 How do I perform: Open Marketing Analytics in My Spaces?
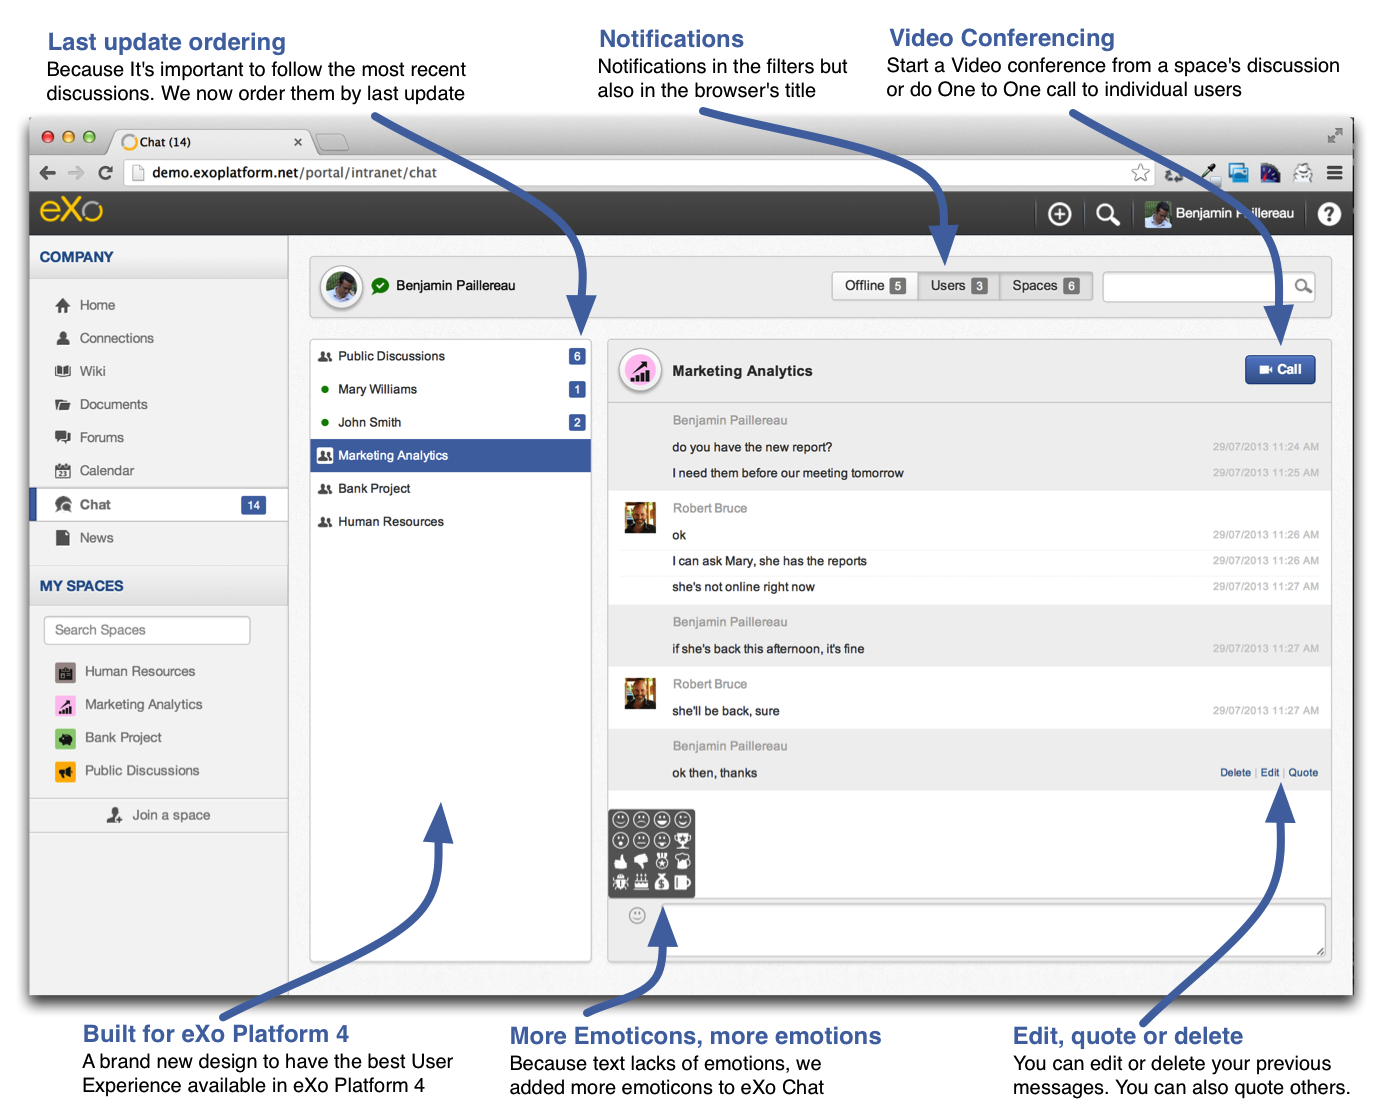pyautogui.click(x=129, y=704)
